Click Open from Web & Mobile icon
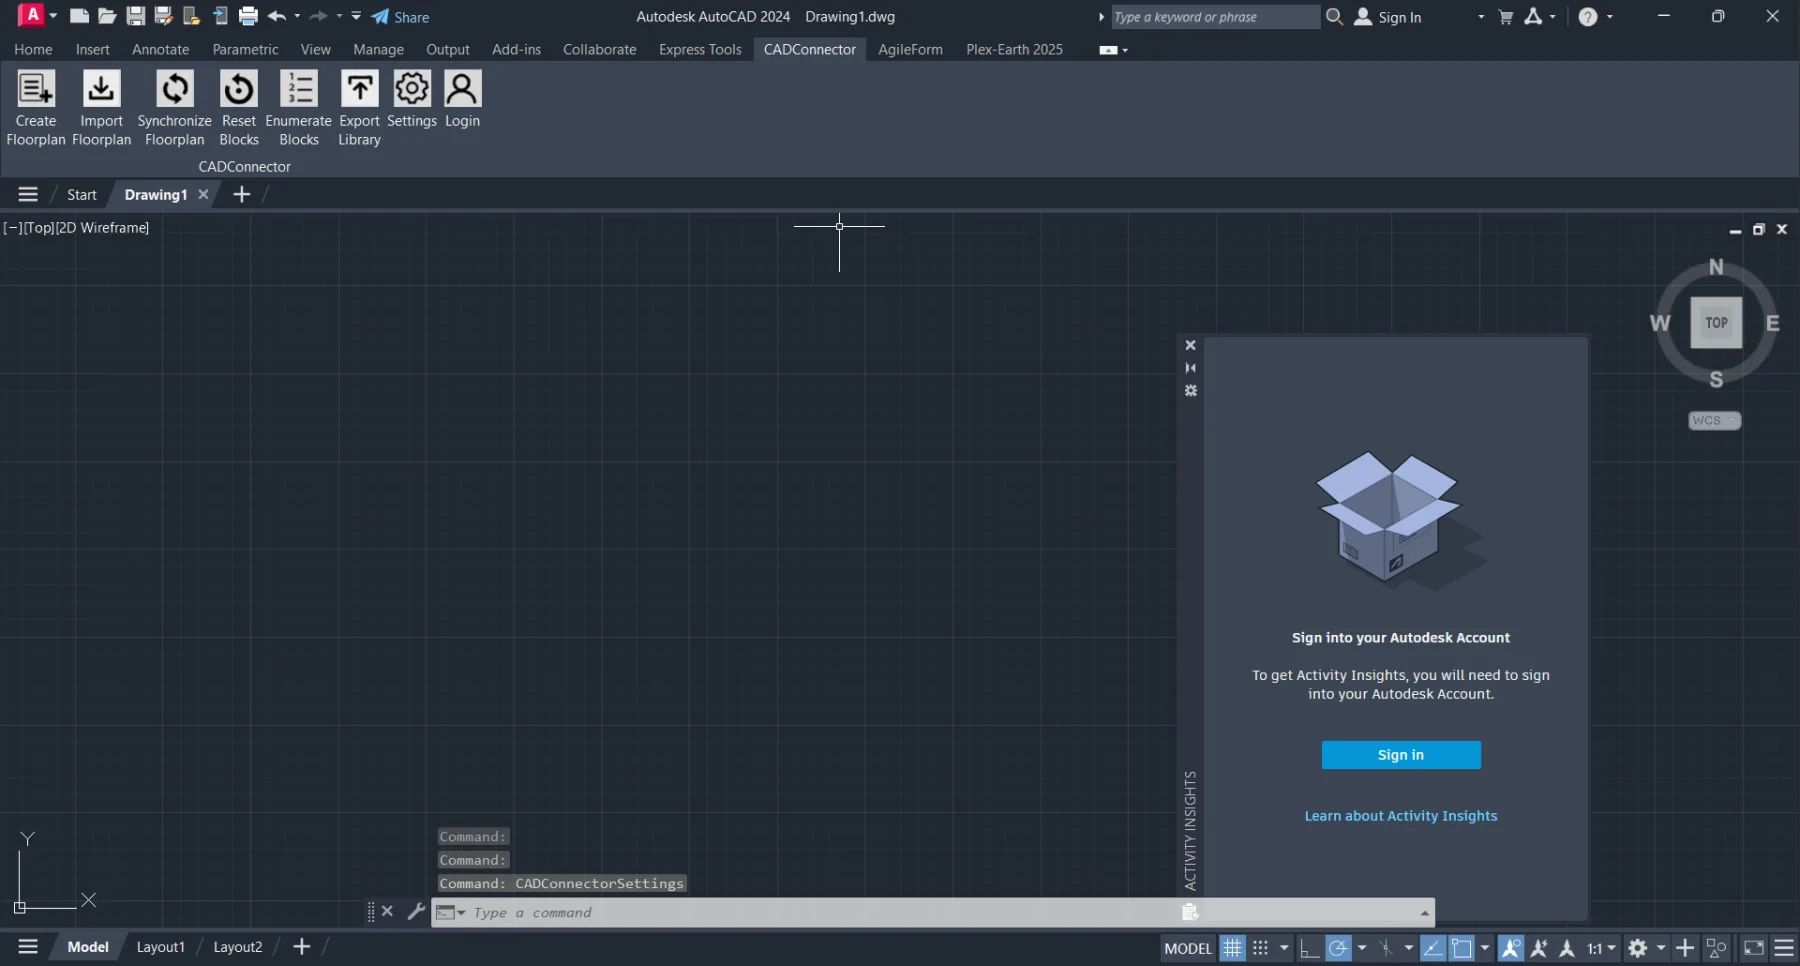Viewport: 1800px width, 966px height. click(x=191, y=17)
